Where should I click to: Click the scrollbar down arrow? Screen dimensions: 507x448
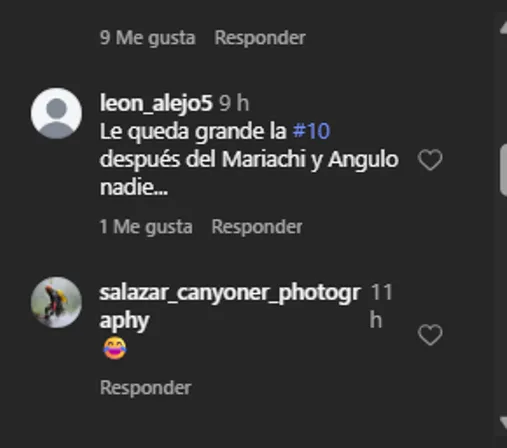(503, 423)
